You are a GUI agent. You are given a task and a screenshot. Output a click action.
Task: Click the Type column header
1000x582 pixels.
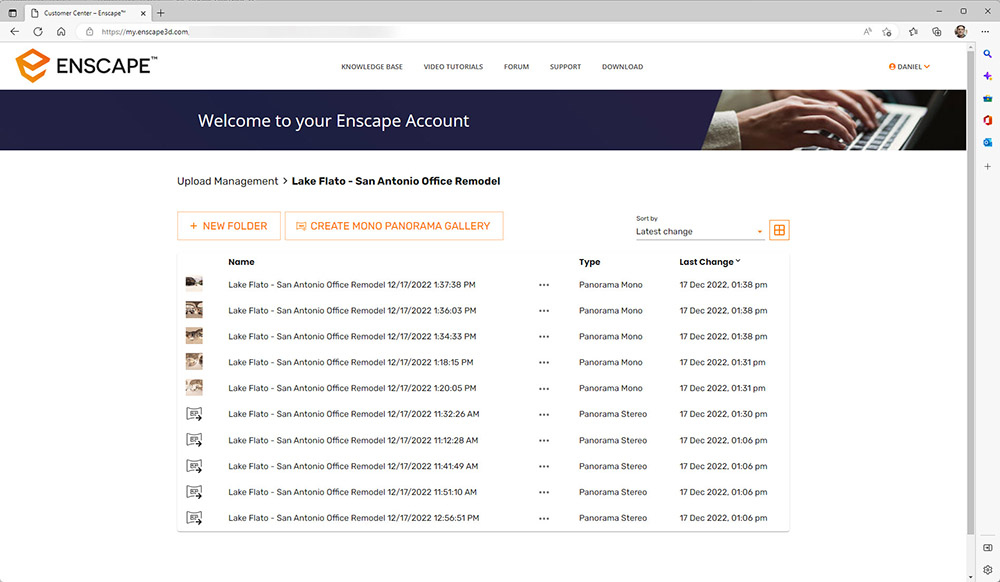pos(589,262)
